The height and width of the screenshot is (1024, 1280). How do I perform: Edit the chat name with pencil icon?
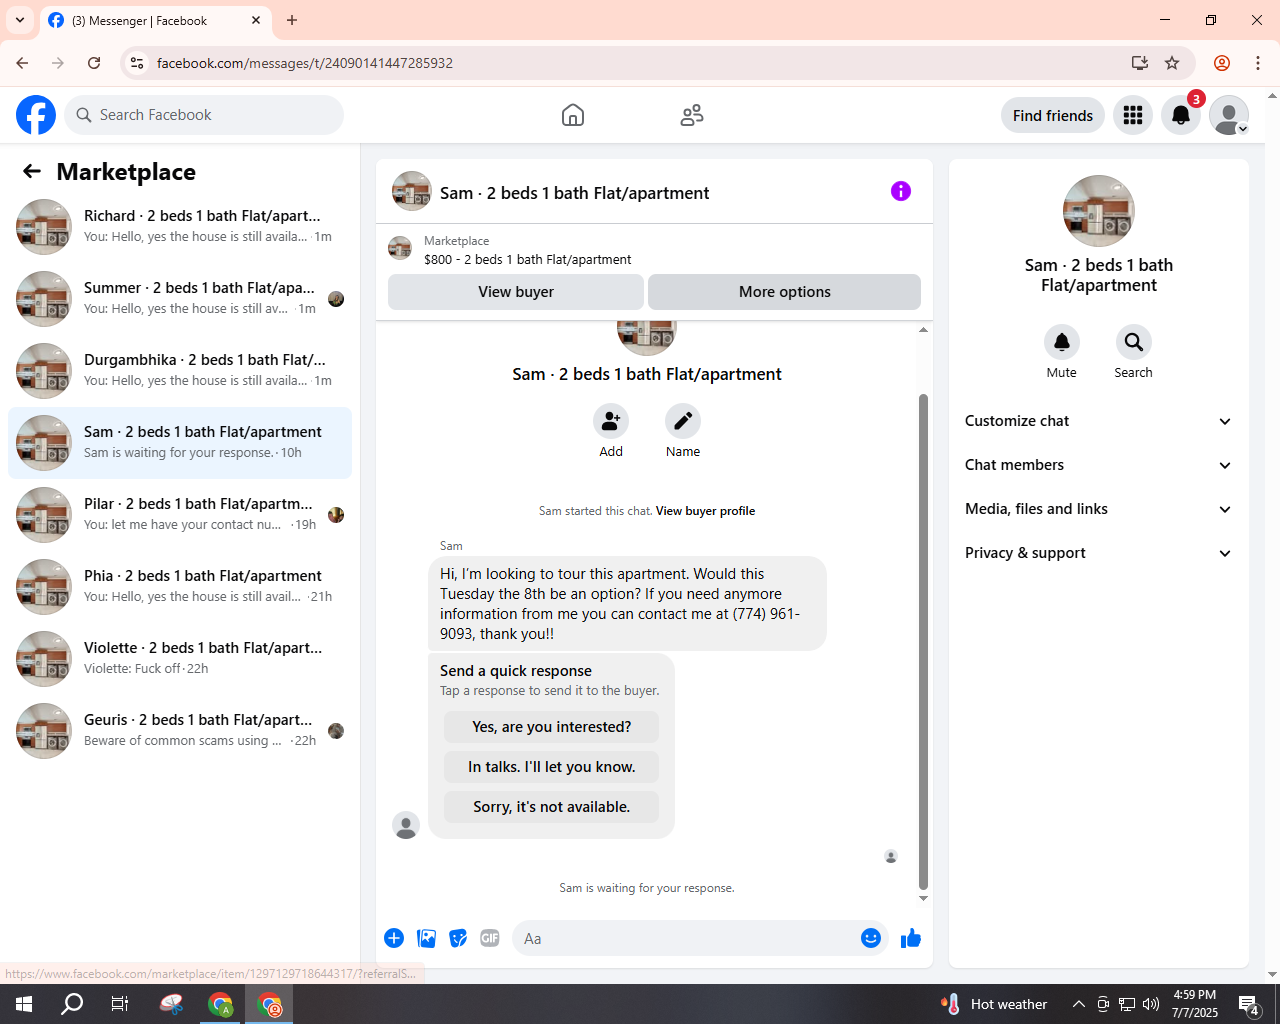(683, 421)
